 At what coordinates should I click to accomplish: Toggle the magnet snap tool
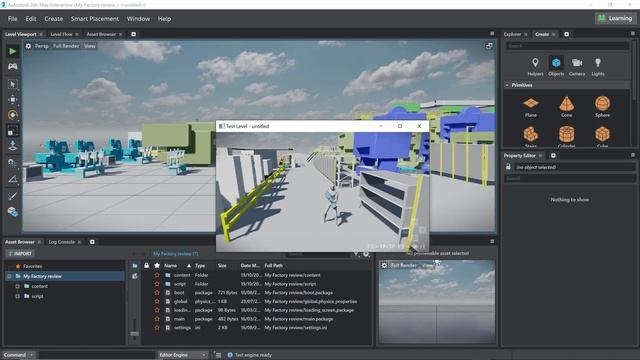coord(13,163)
